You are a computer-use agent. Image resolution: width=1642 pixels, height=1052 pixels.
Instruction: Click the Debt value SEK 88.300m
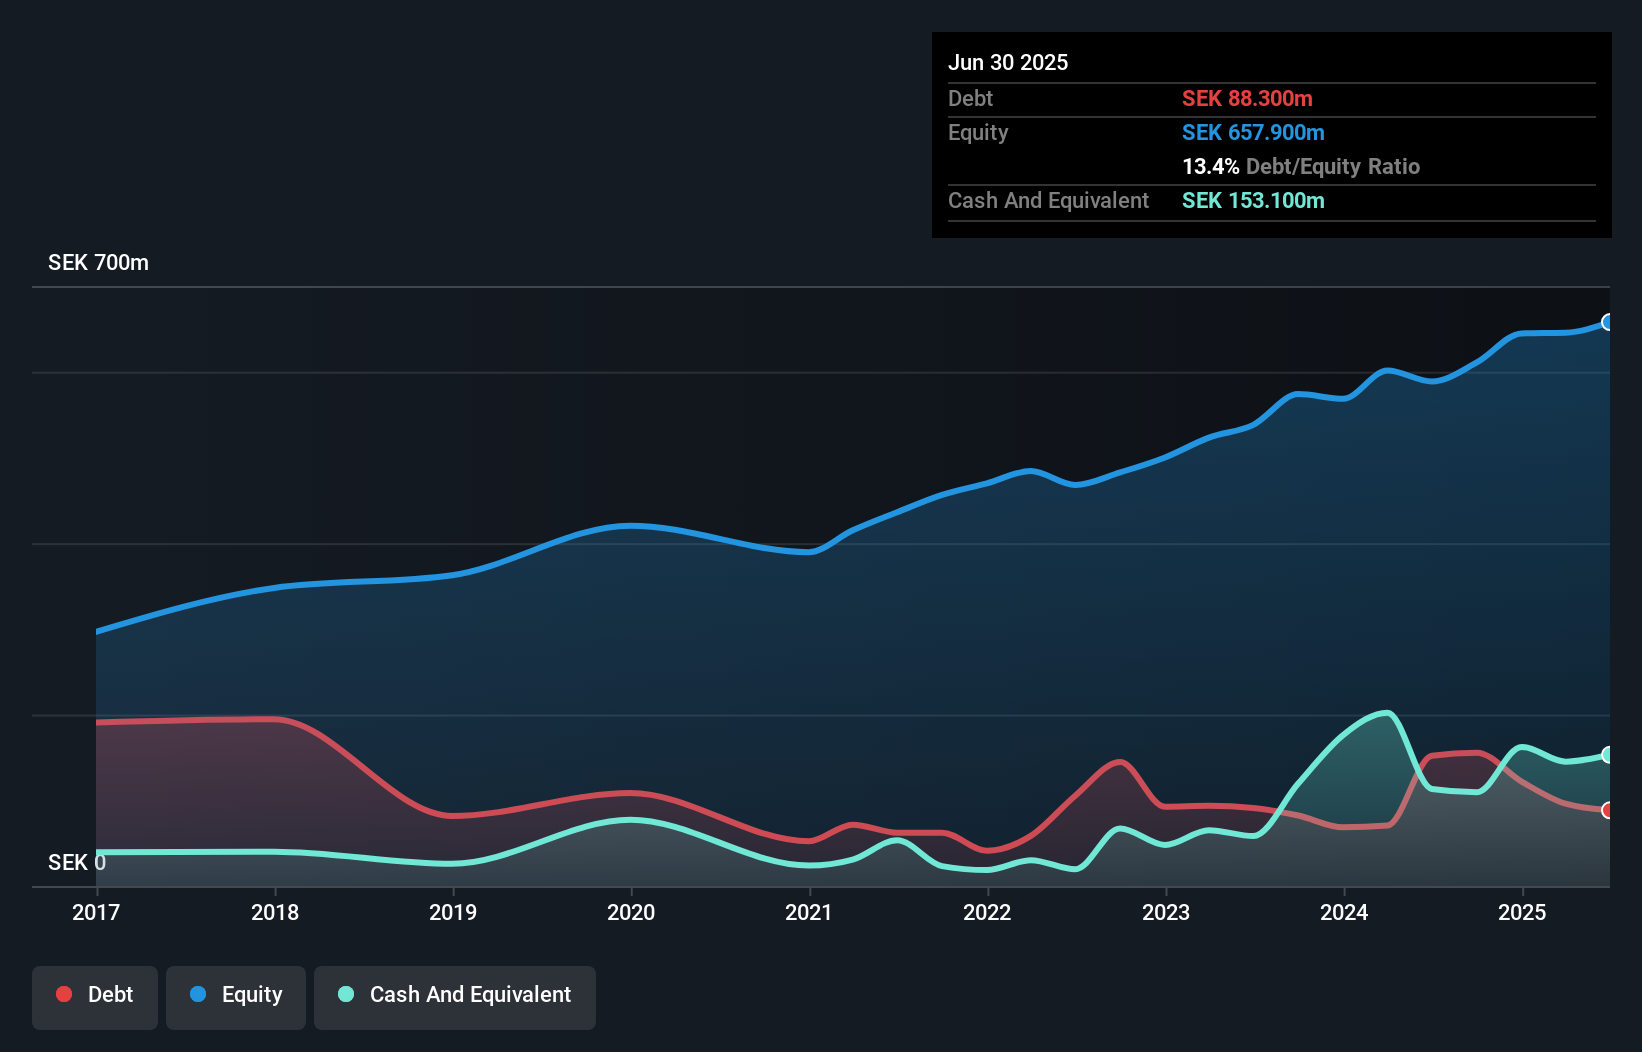pyautogui.click(x=1248, y=98)
